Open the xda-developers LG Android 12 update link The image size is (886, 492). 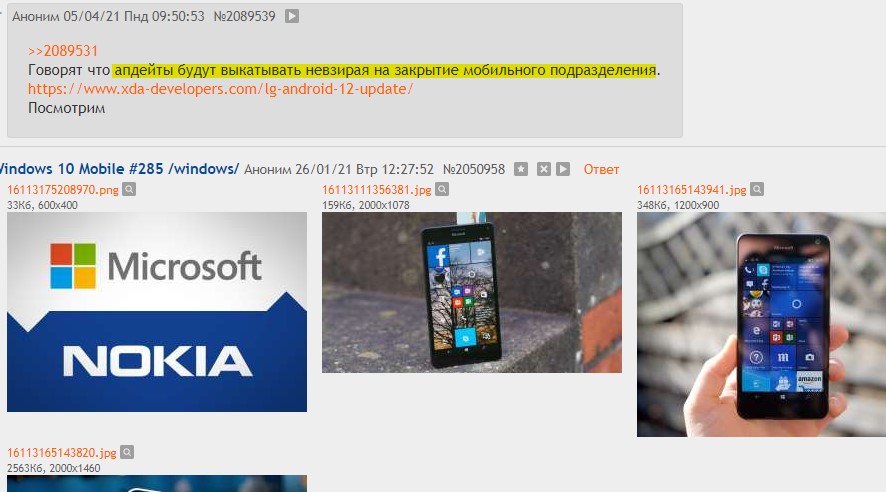tap(220, 89)
